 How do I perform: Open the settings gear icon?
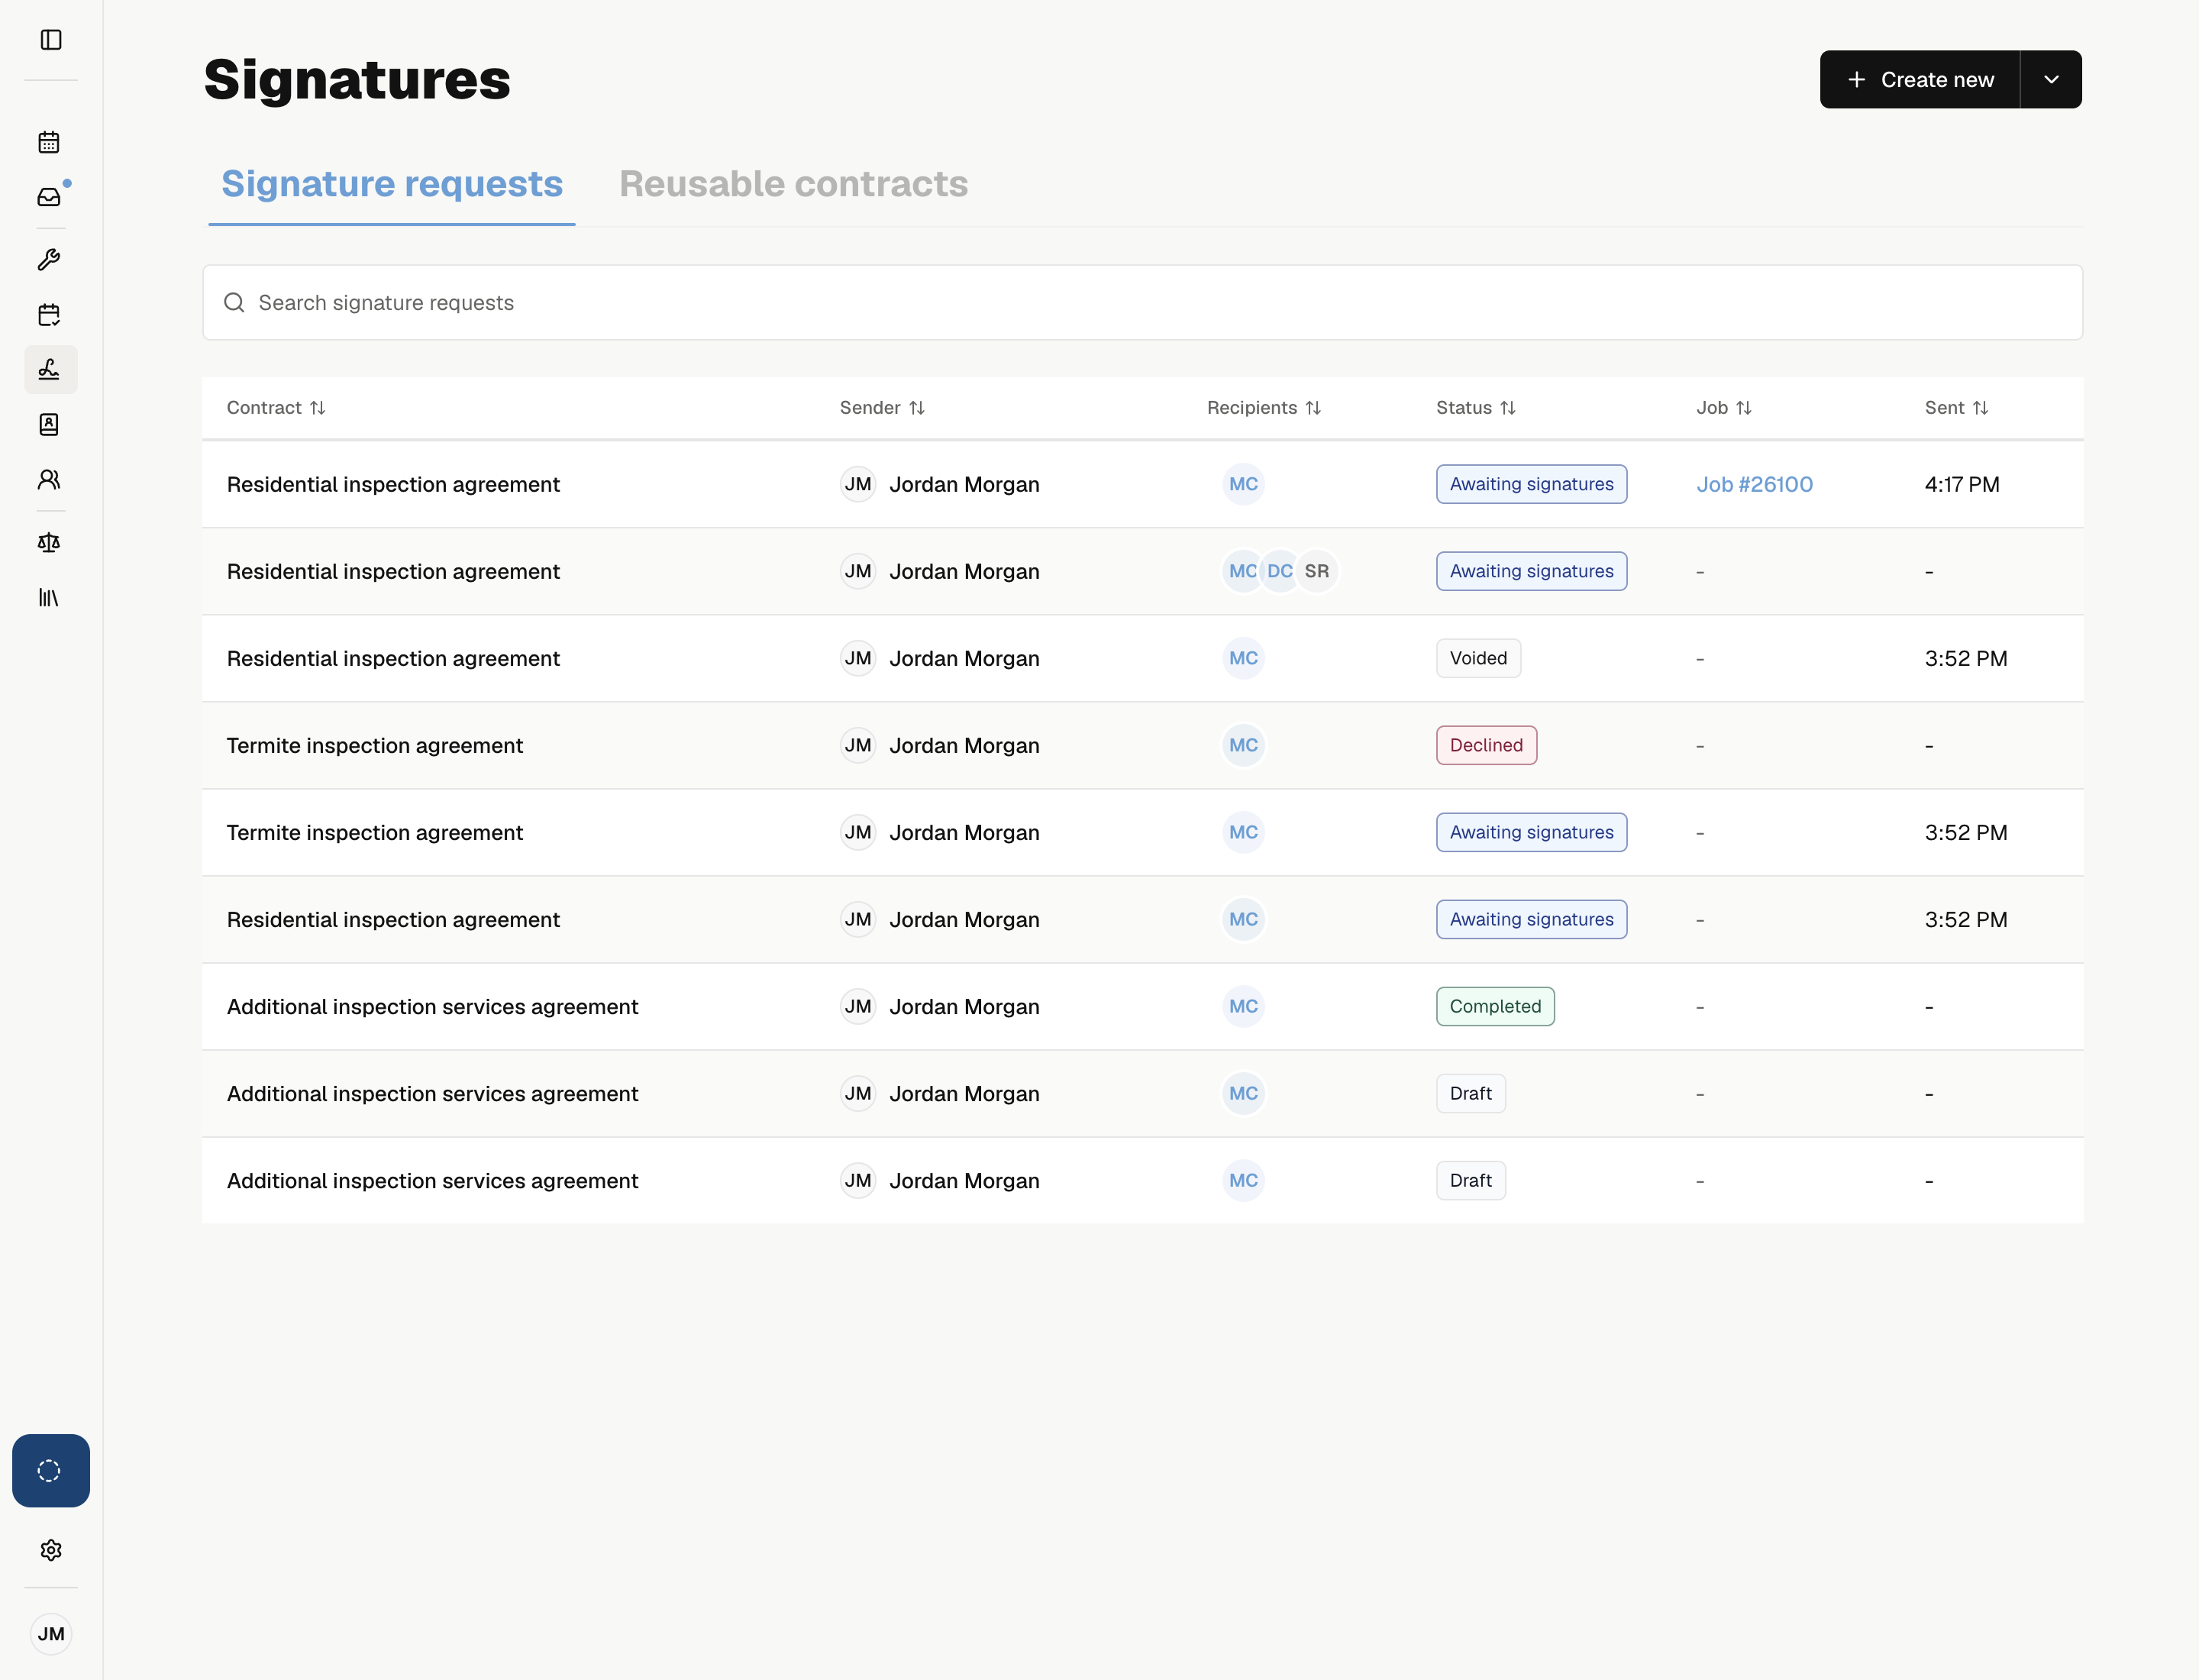click(x=50, y=1549)
